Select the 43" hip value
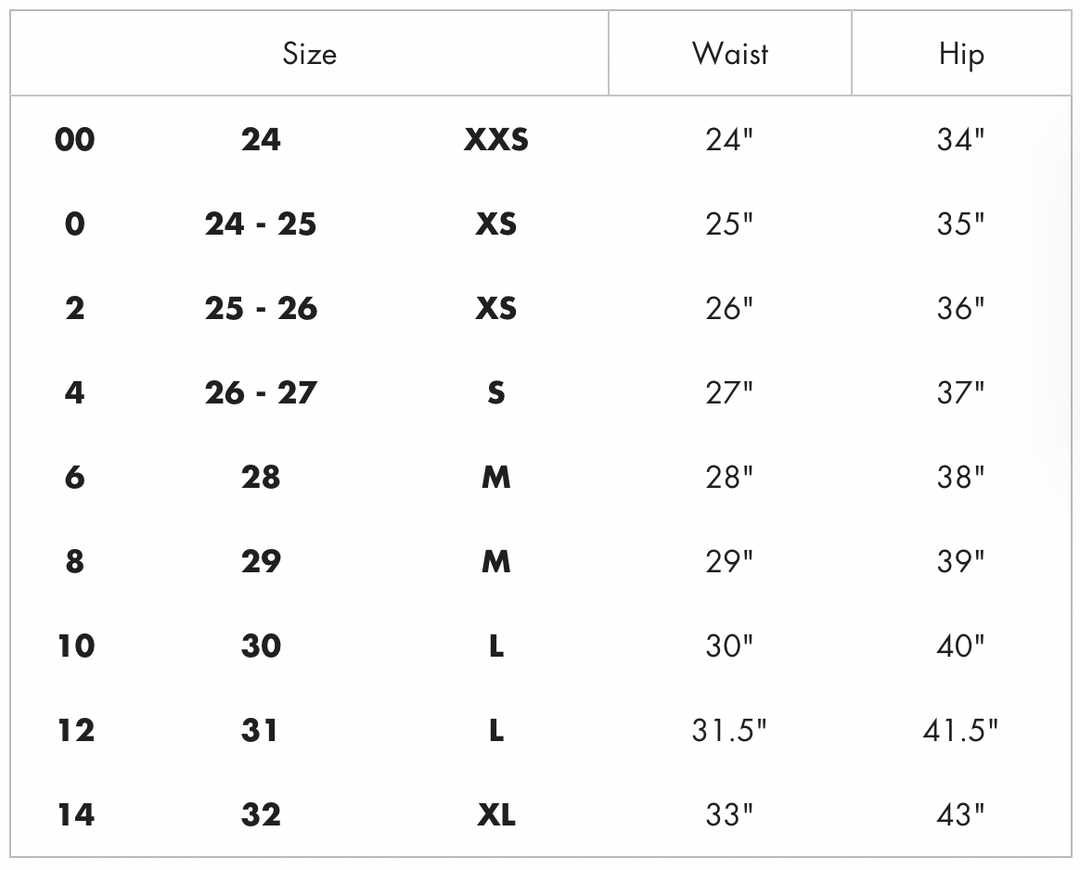Image resolution: width=1080 pixels, height=870 pixels. pyautogui.click(x=960, y=816)
